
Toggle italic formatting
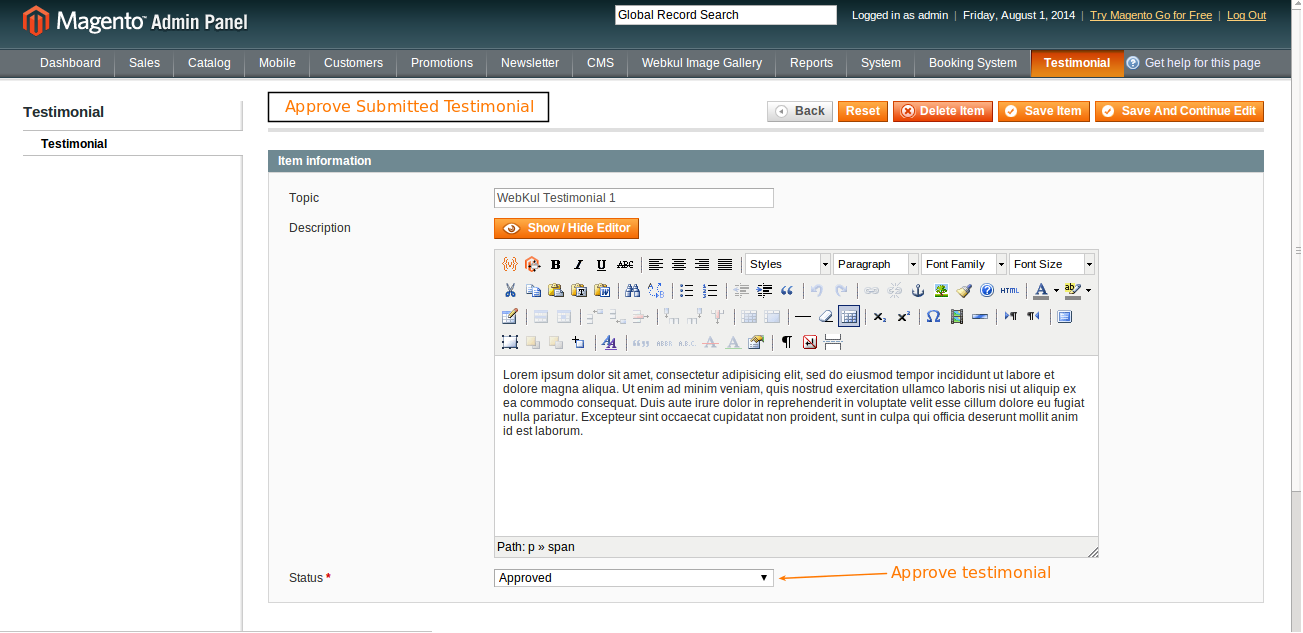point(578,264)
